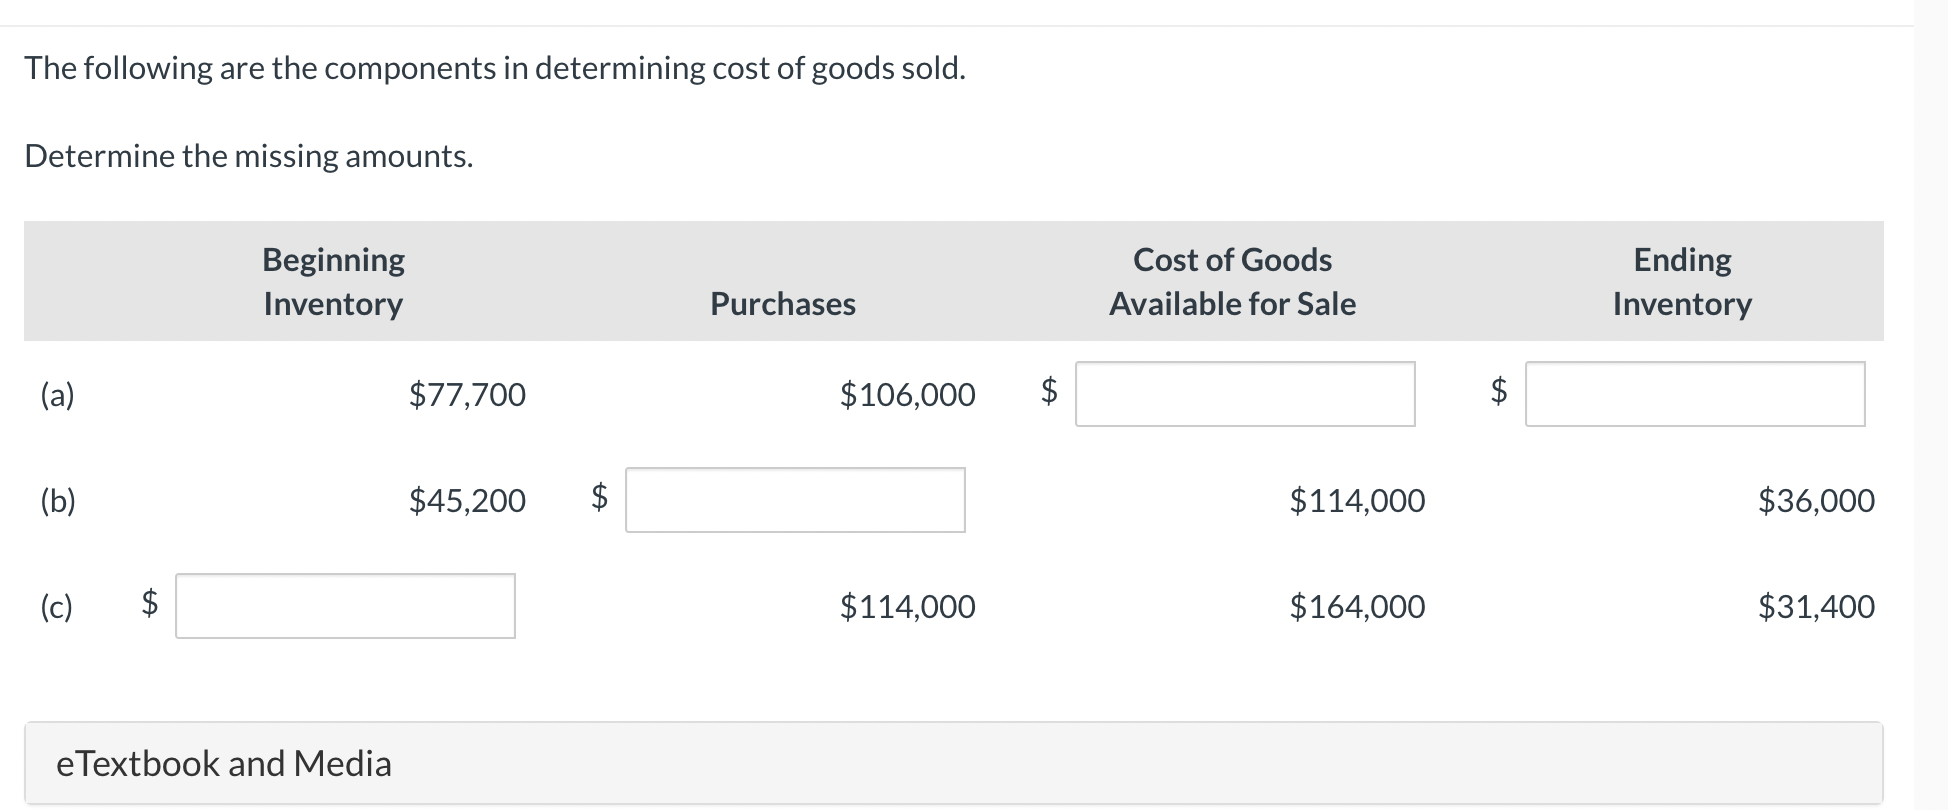Select the $77,700 Beginning Inventory value
1948x810 pixels.
(x=467, y=395)
